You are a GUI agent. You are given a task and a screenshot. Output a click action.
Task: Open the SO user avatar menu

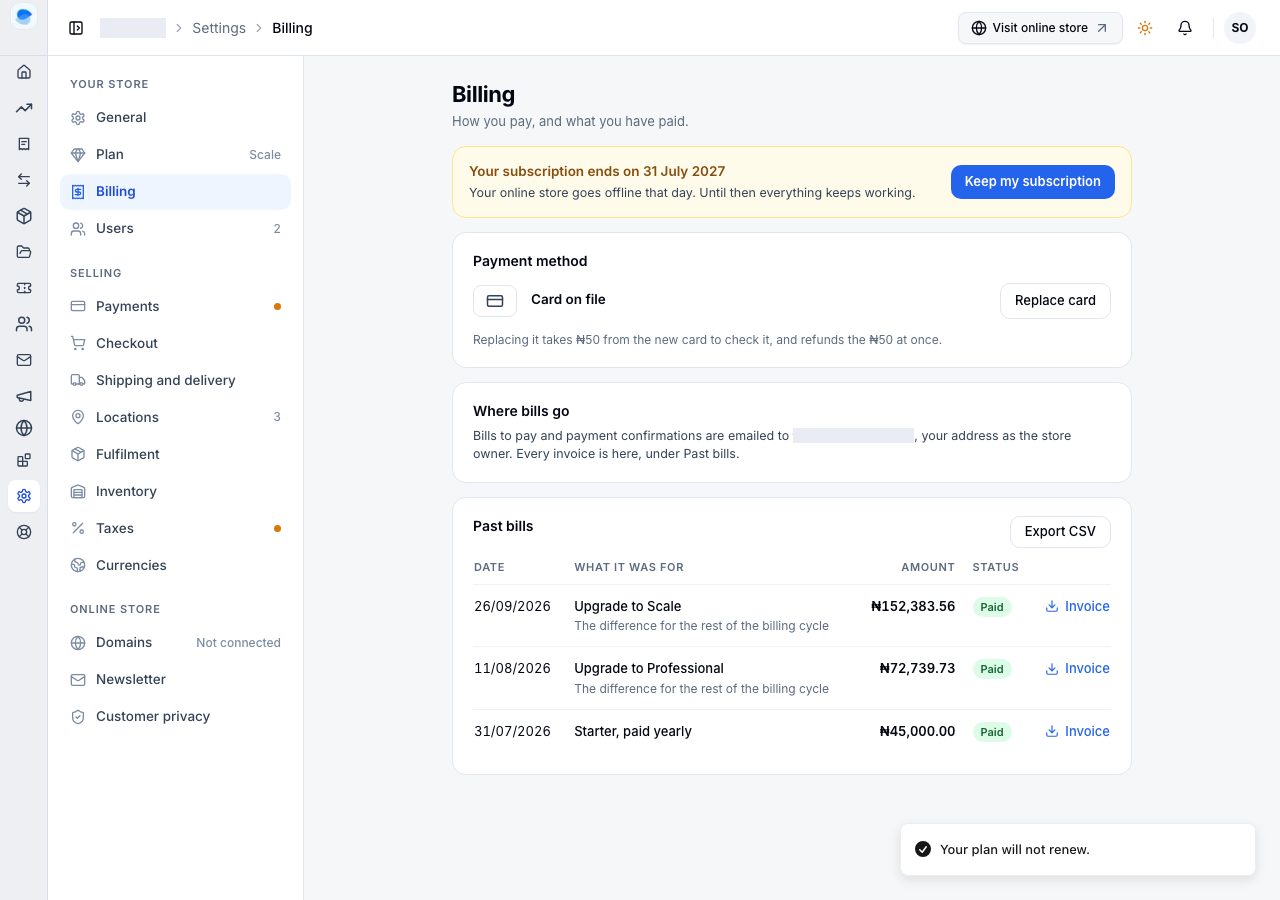coord(1240,28)
